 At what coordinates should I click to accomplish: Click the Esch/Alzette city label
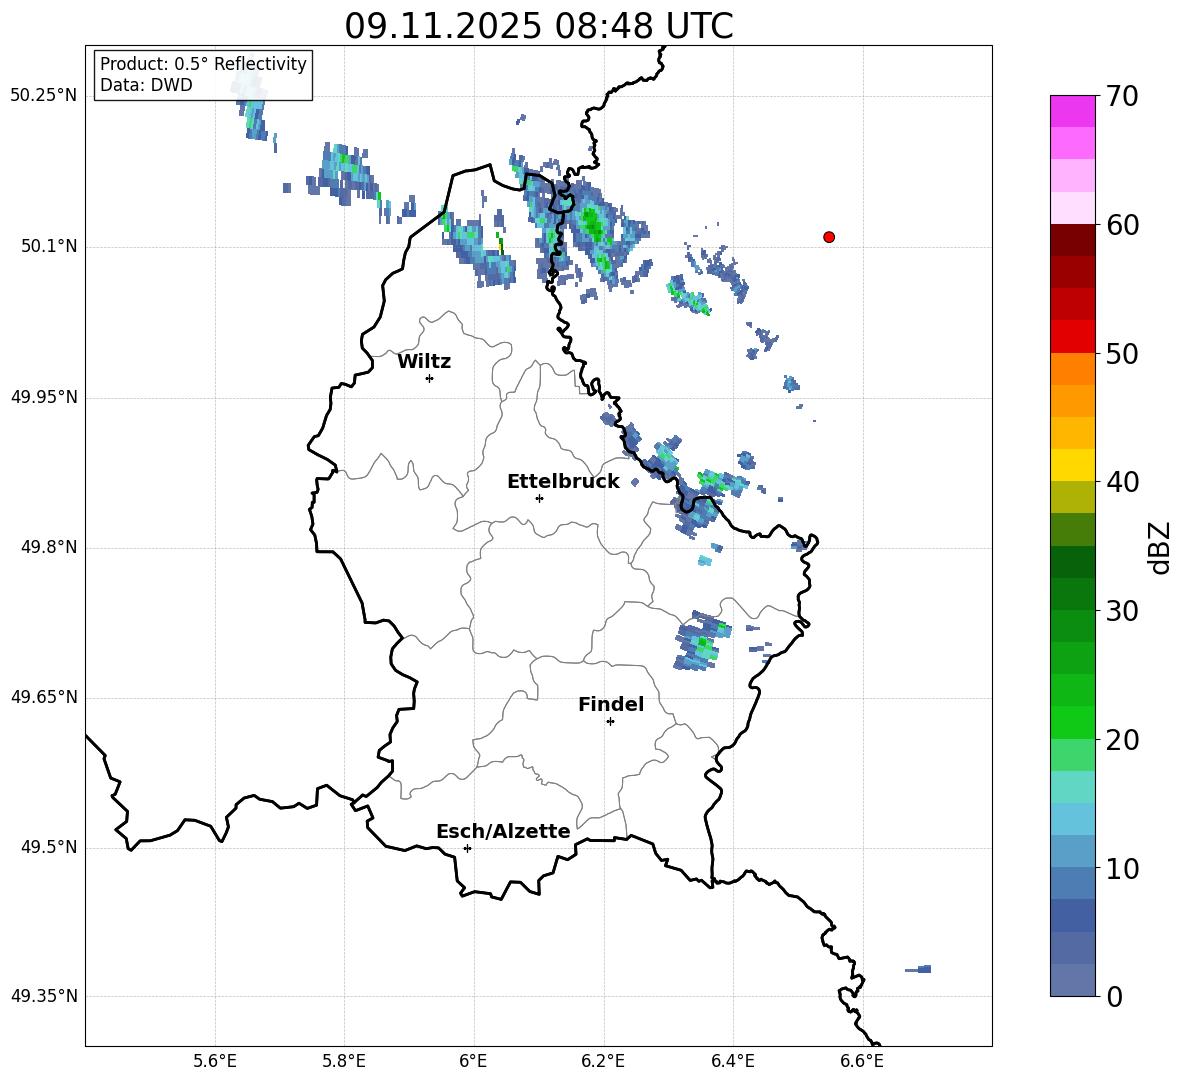click(x=503, y=831)
